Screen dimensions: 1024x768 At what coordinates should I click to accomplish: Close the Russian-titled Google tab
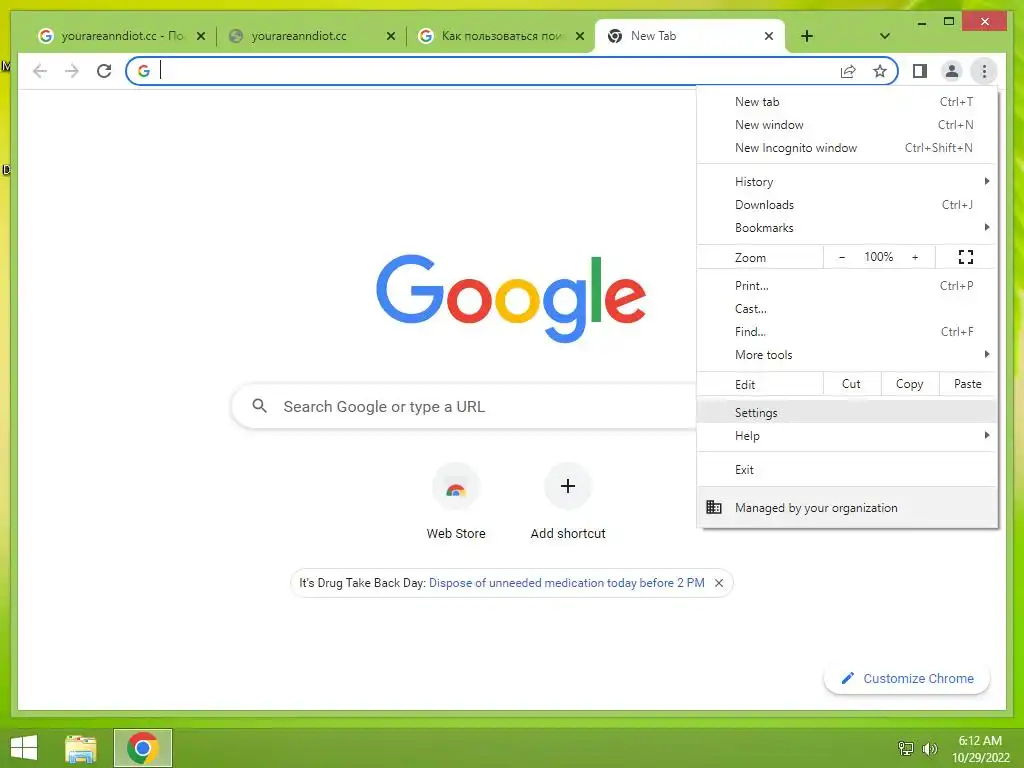point(579,36)
